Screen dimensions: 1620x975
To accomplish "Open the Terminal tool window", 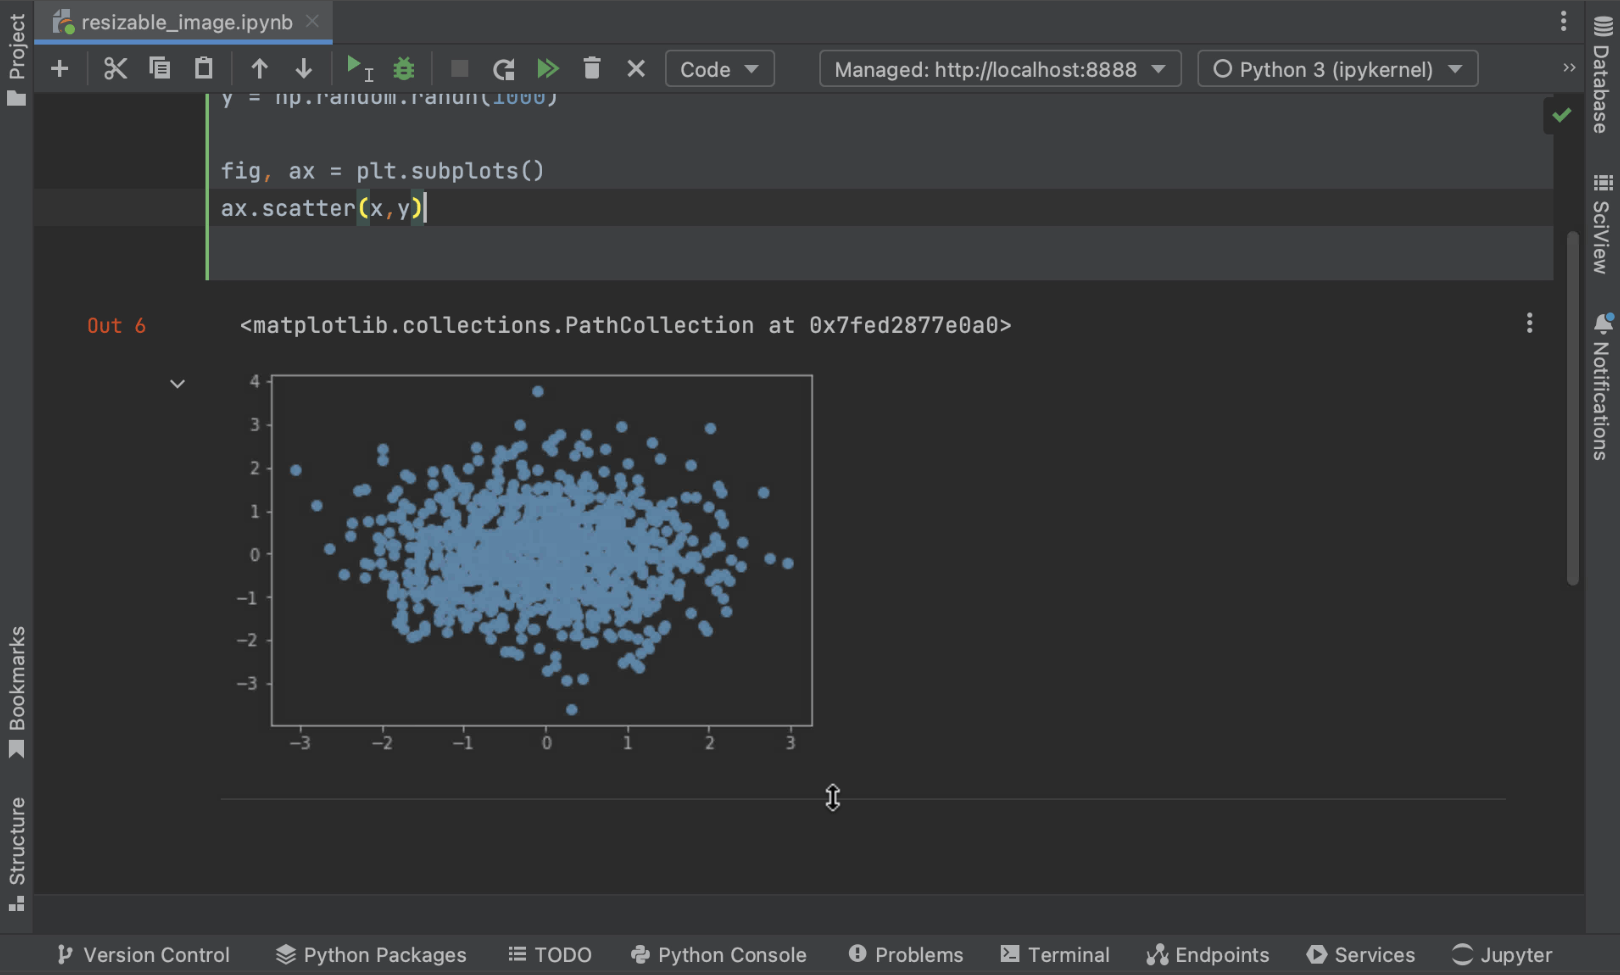I will coord(1055,955).
